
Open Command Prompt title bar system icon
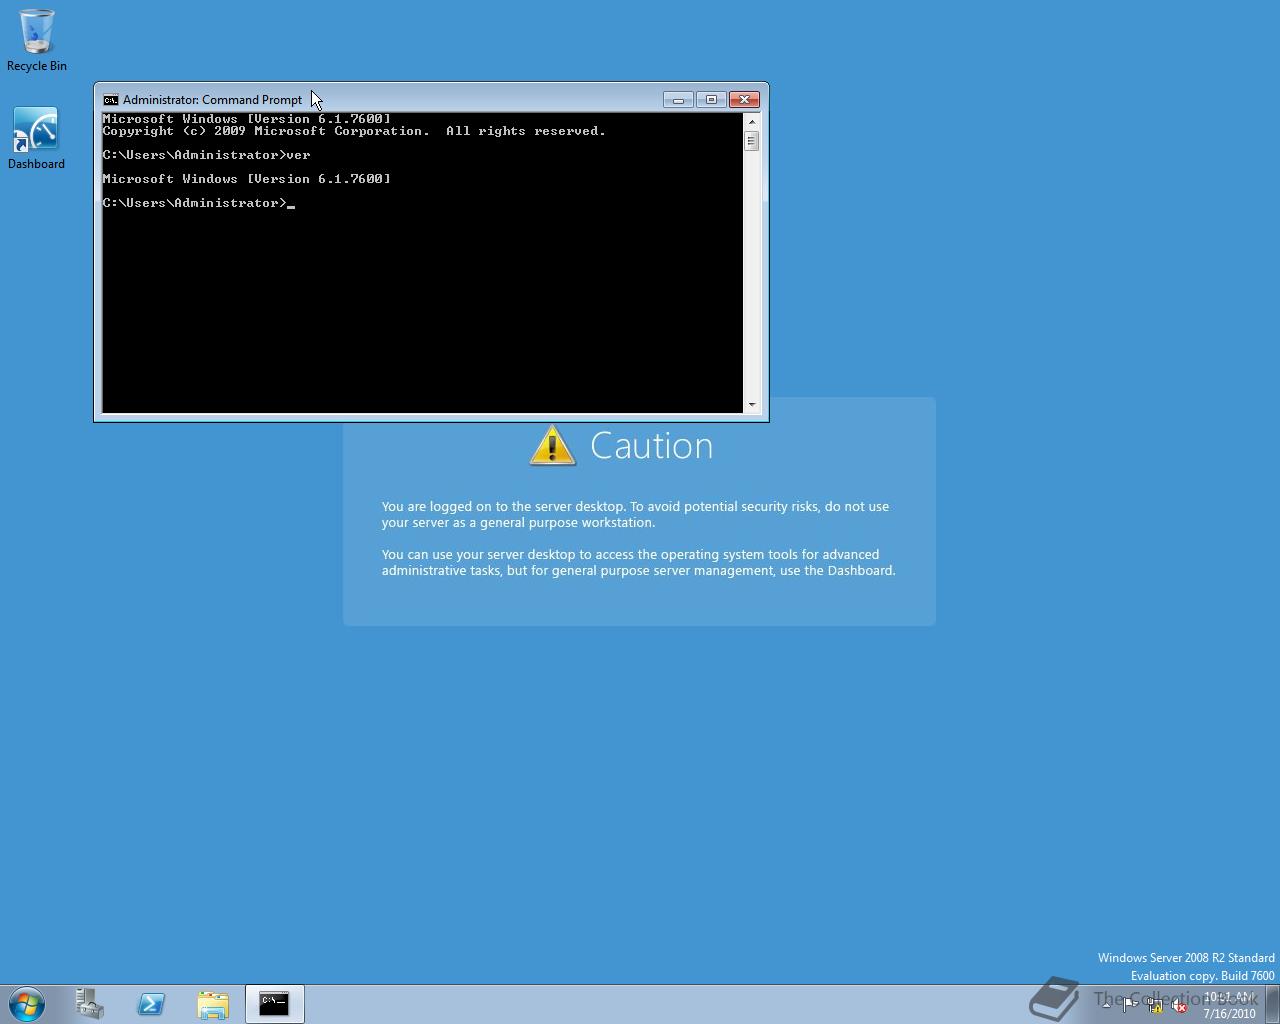[111, 100]
